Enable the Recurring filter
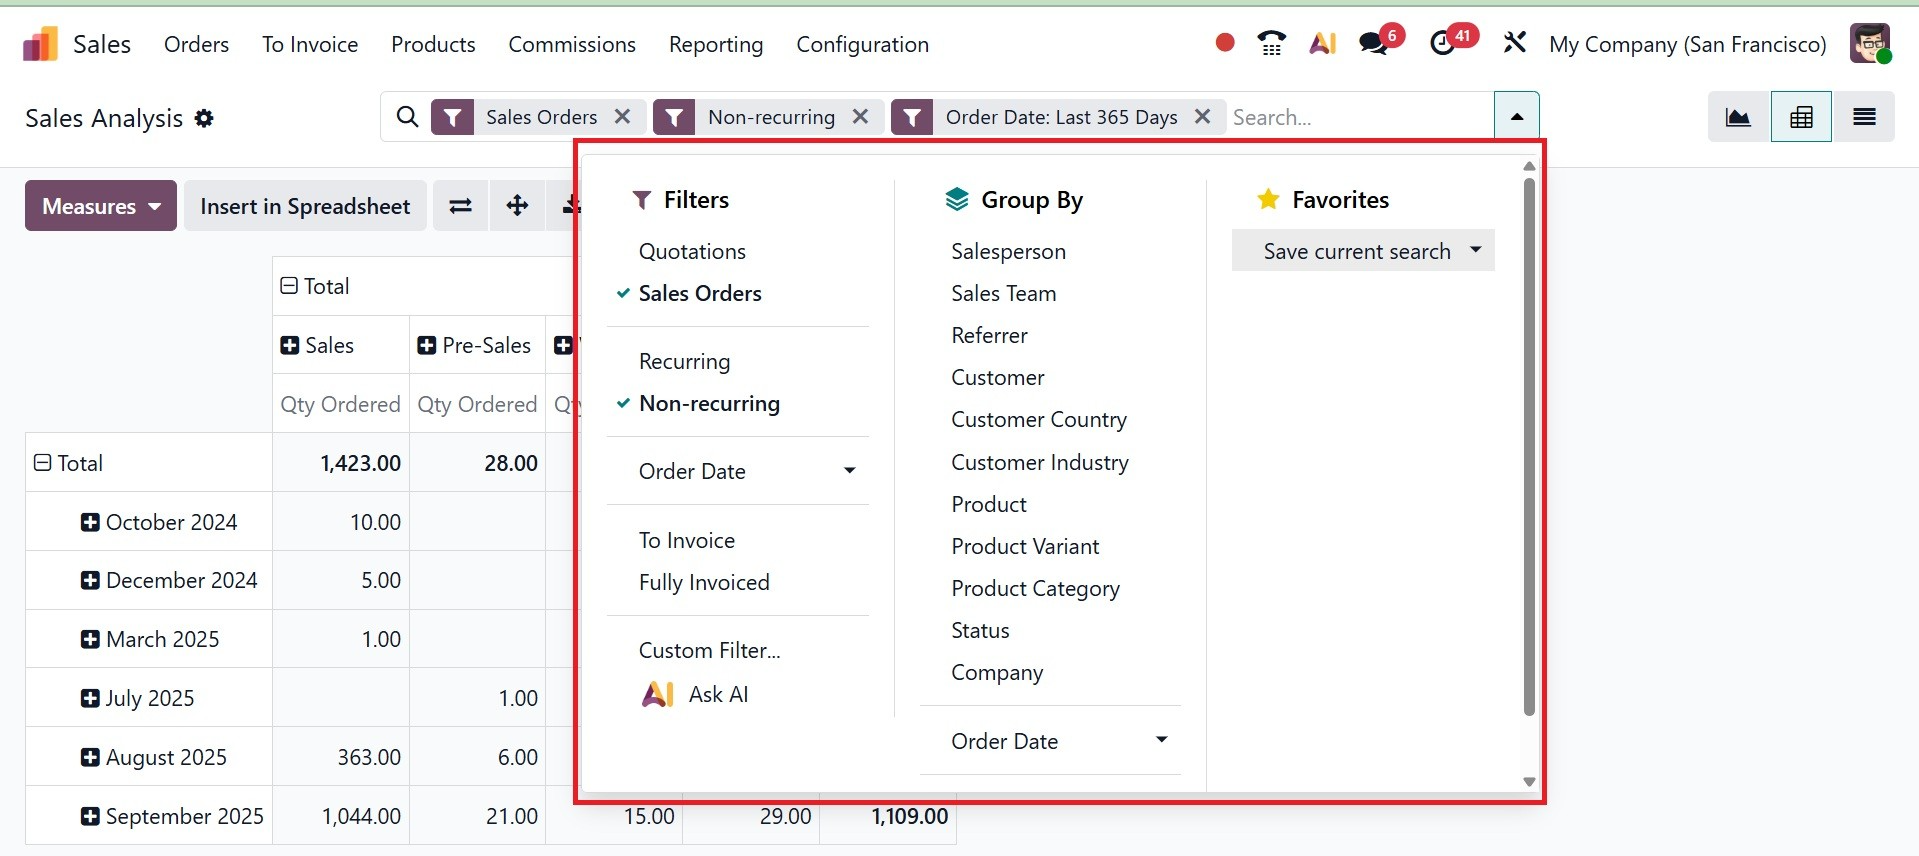Image resolution: width=1919 pixels, height=856 pixels. pyautogui.click(x=684, y=361)
